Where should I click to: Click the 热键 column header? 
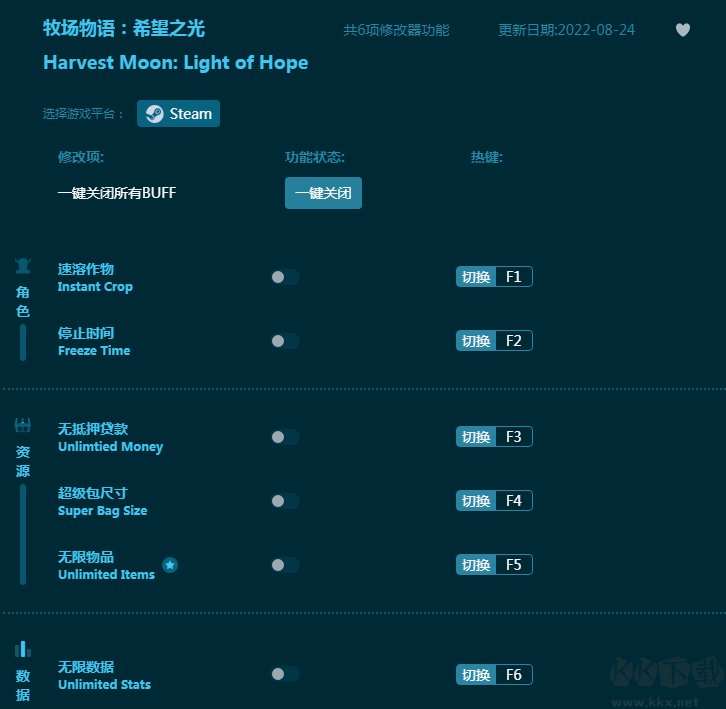(487, 157)
